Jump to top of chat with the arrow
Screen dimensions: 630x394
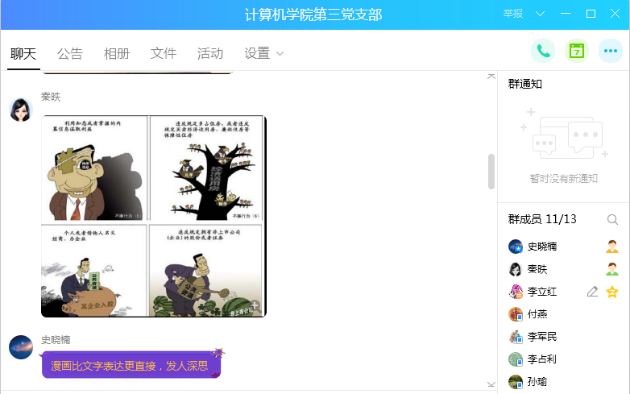[x=491, y=76]
